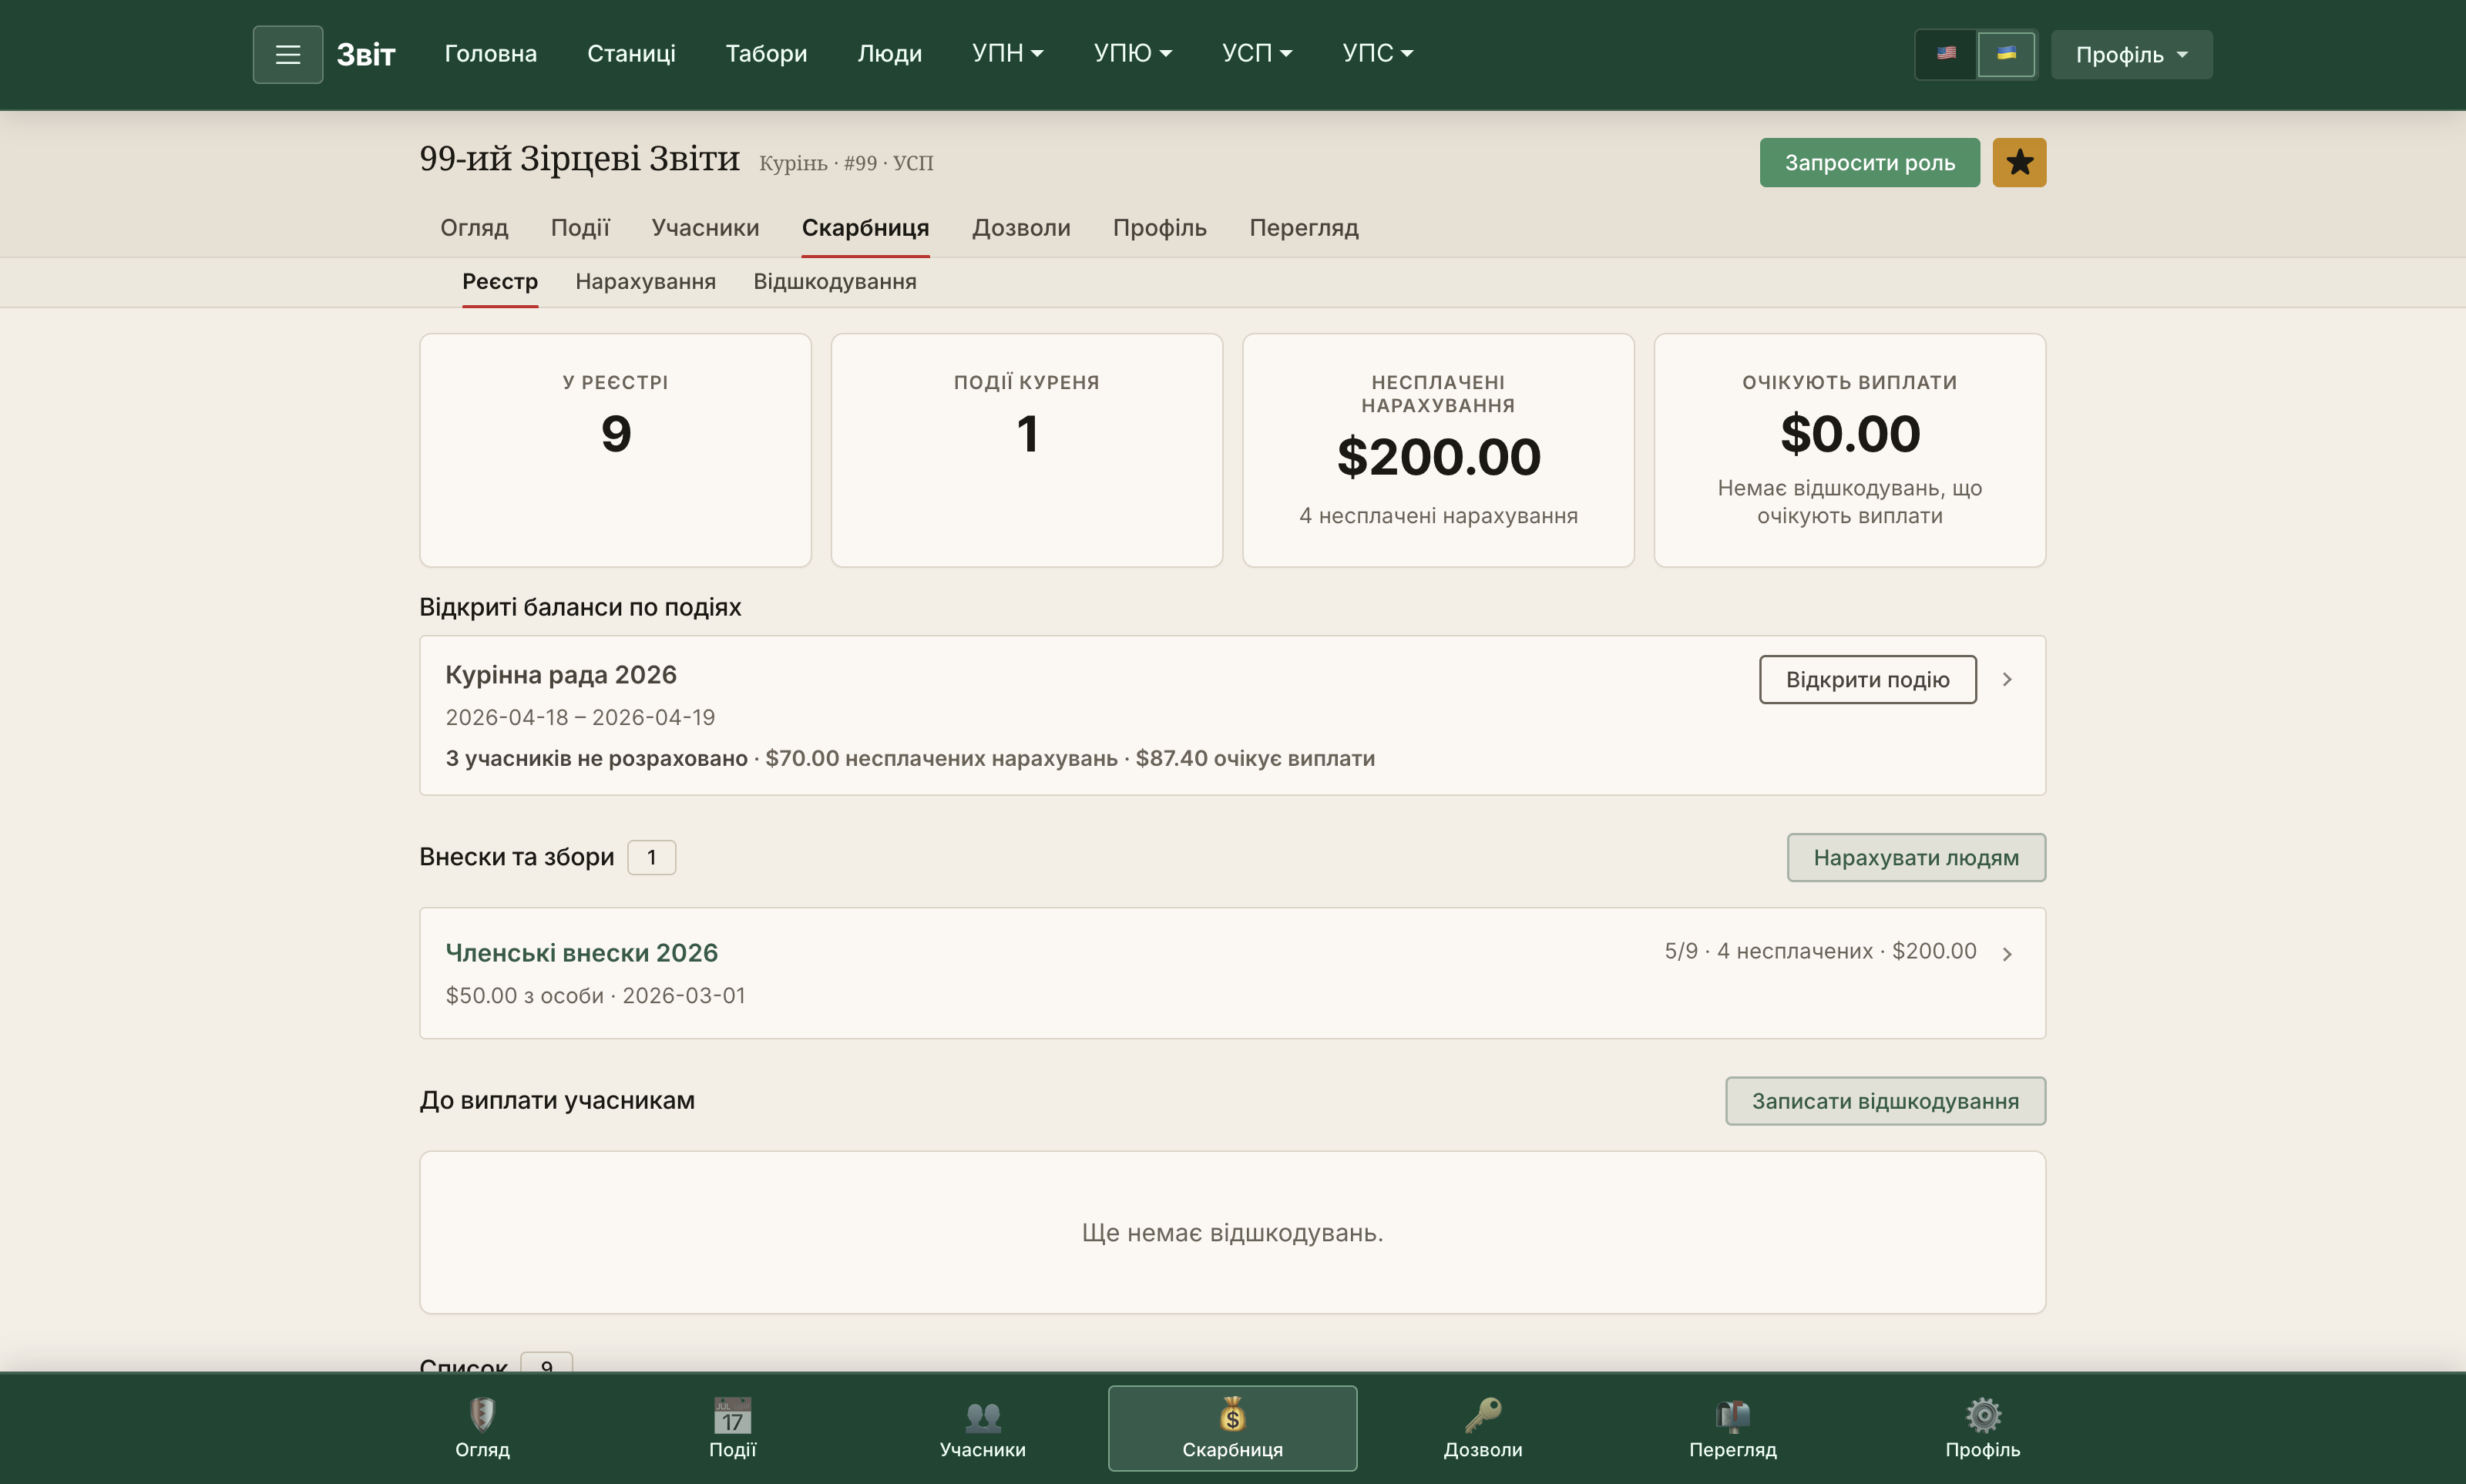This screenshot has height=1484, width=2466.
Task: Click the 5/9 · 4 несплачених · $200.00 summary
Action: click(x=1820, y=950)
